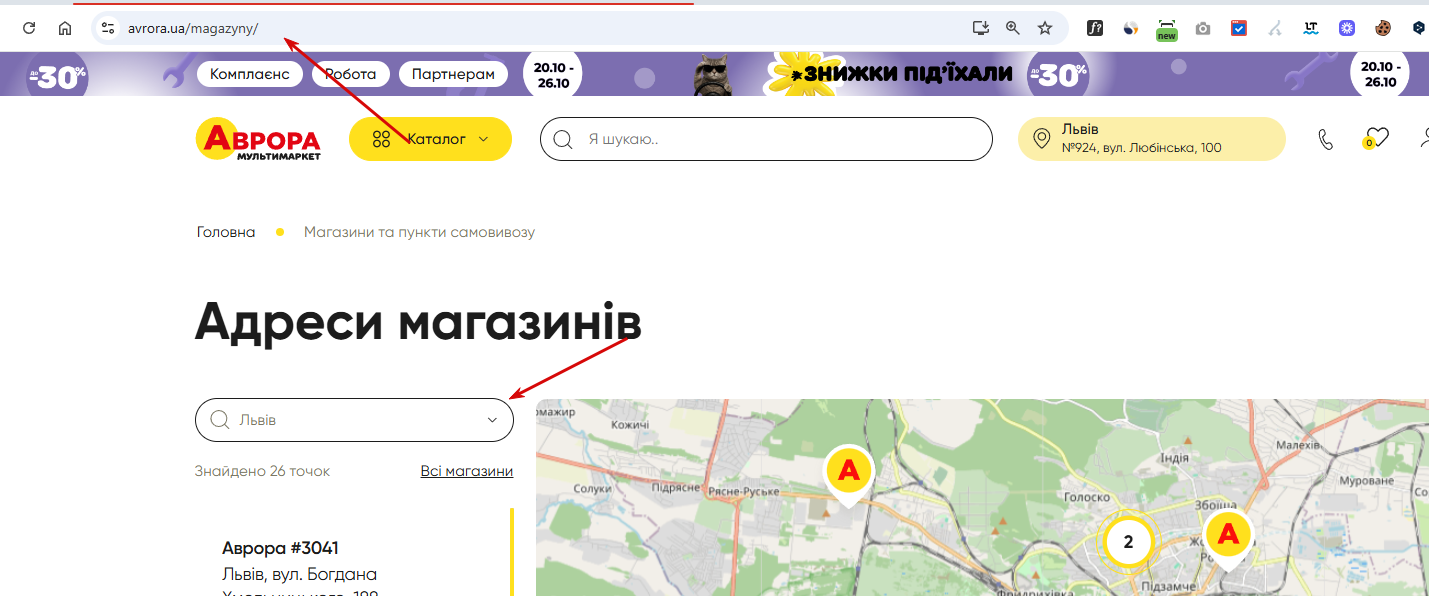The width and height of the screenshot is (1429, 596).
Task: Click the gray camera extension icon
Action: pyautogui.click(x=1203, y=28)
